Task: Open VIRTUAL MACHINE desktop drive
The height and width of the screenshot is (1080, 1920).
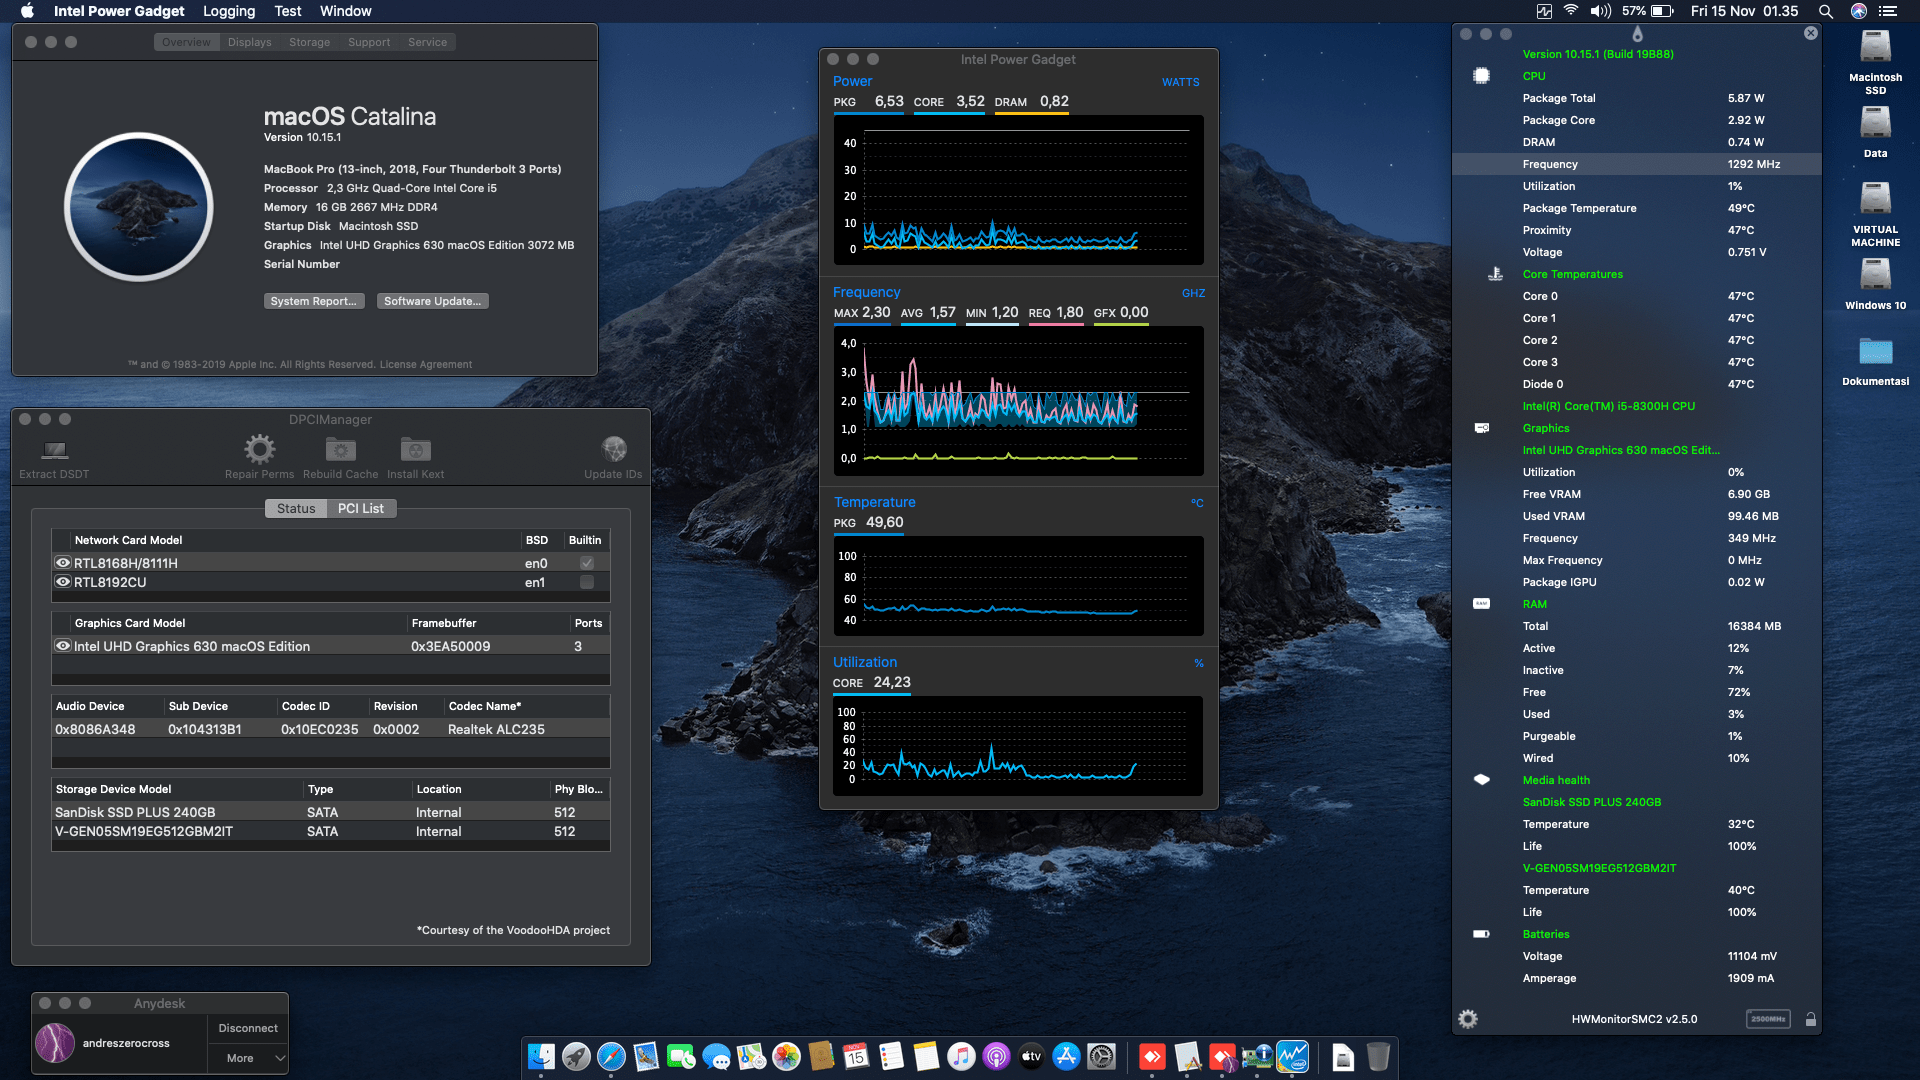Action: [x=1875, y=214]
